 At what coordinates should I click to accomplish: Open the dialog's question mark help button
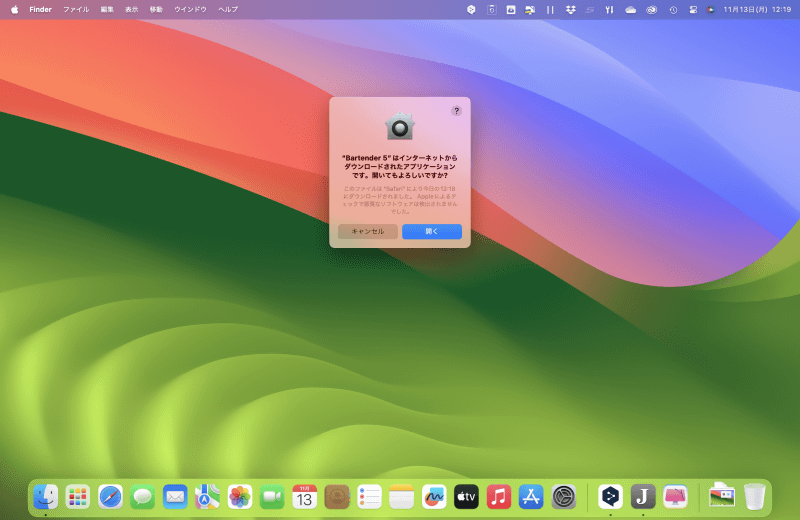[x=456, y=111]
